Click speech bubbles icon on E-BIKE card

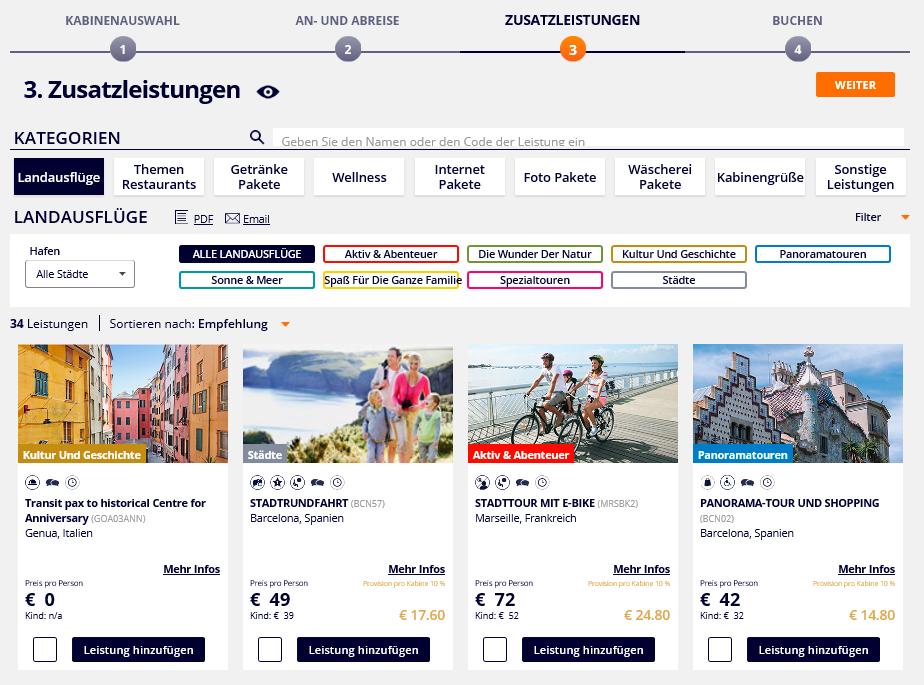click(523, 483)
